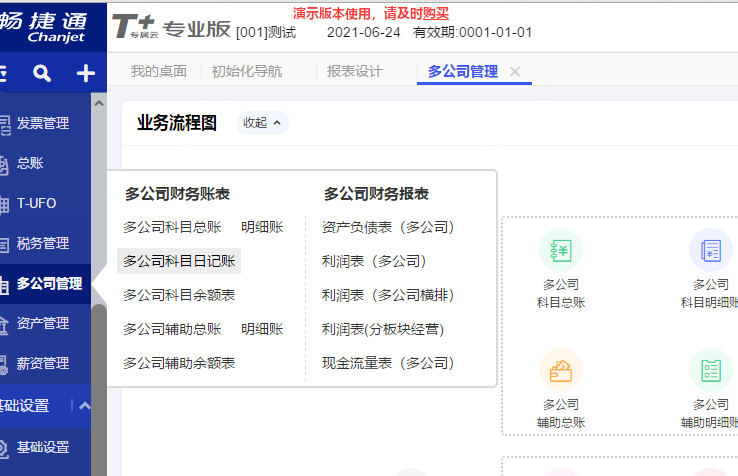Click the red 演示版本使用，请及时购买 notice
The image size is (738, 476).
coord(371,13)
